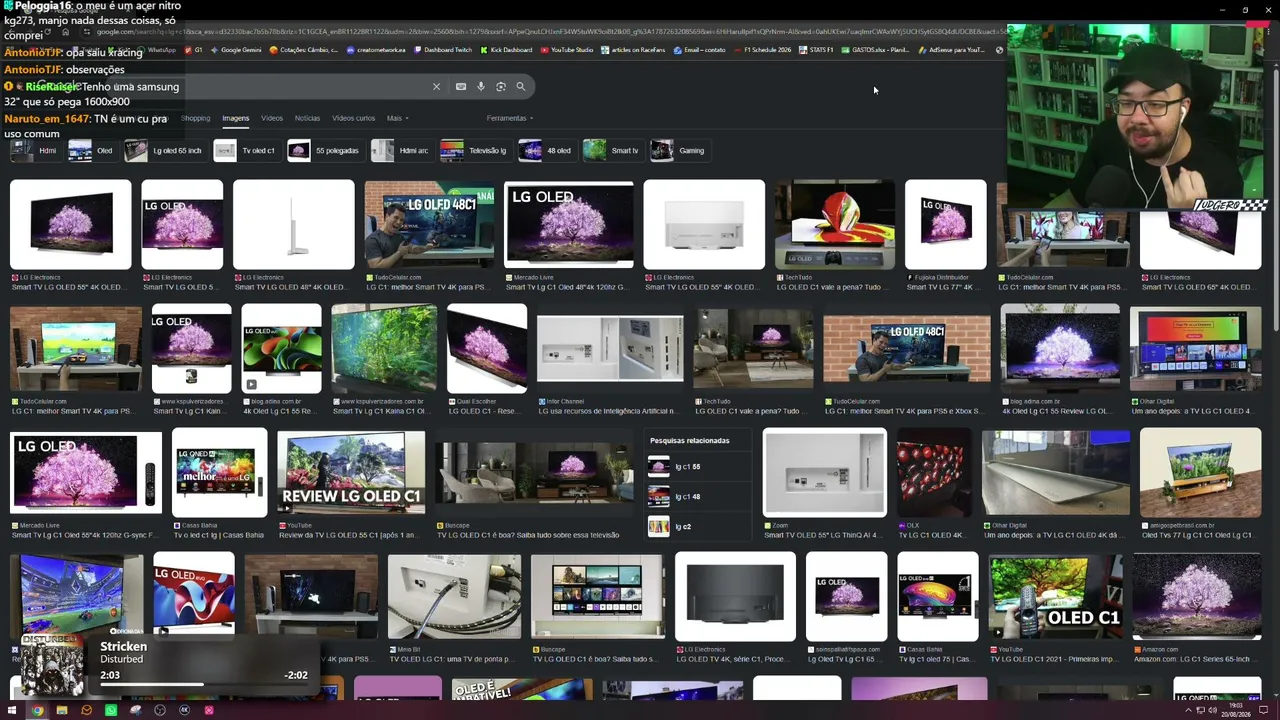Open the LG usa Inteligência Artificial ports thumbnail
1280x720 pixels.
coord(610,349)
